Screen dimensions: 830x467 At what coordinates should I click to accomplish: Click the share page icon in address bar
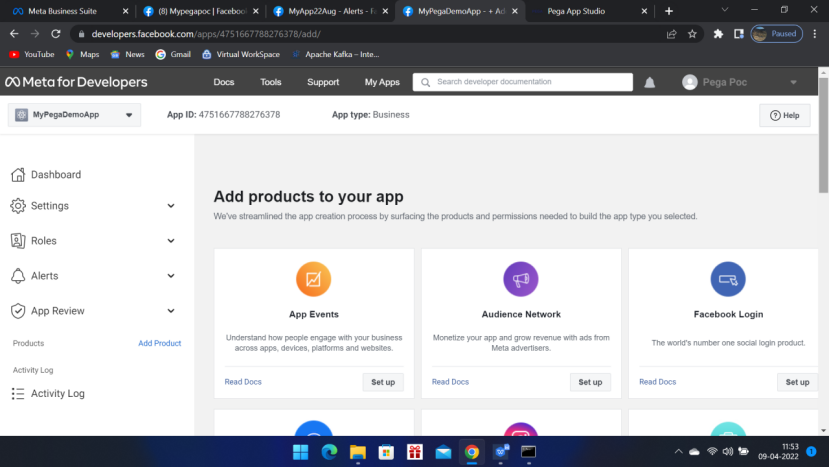671,34
